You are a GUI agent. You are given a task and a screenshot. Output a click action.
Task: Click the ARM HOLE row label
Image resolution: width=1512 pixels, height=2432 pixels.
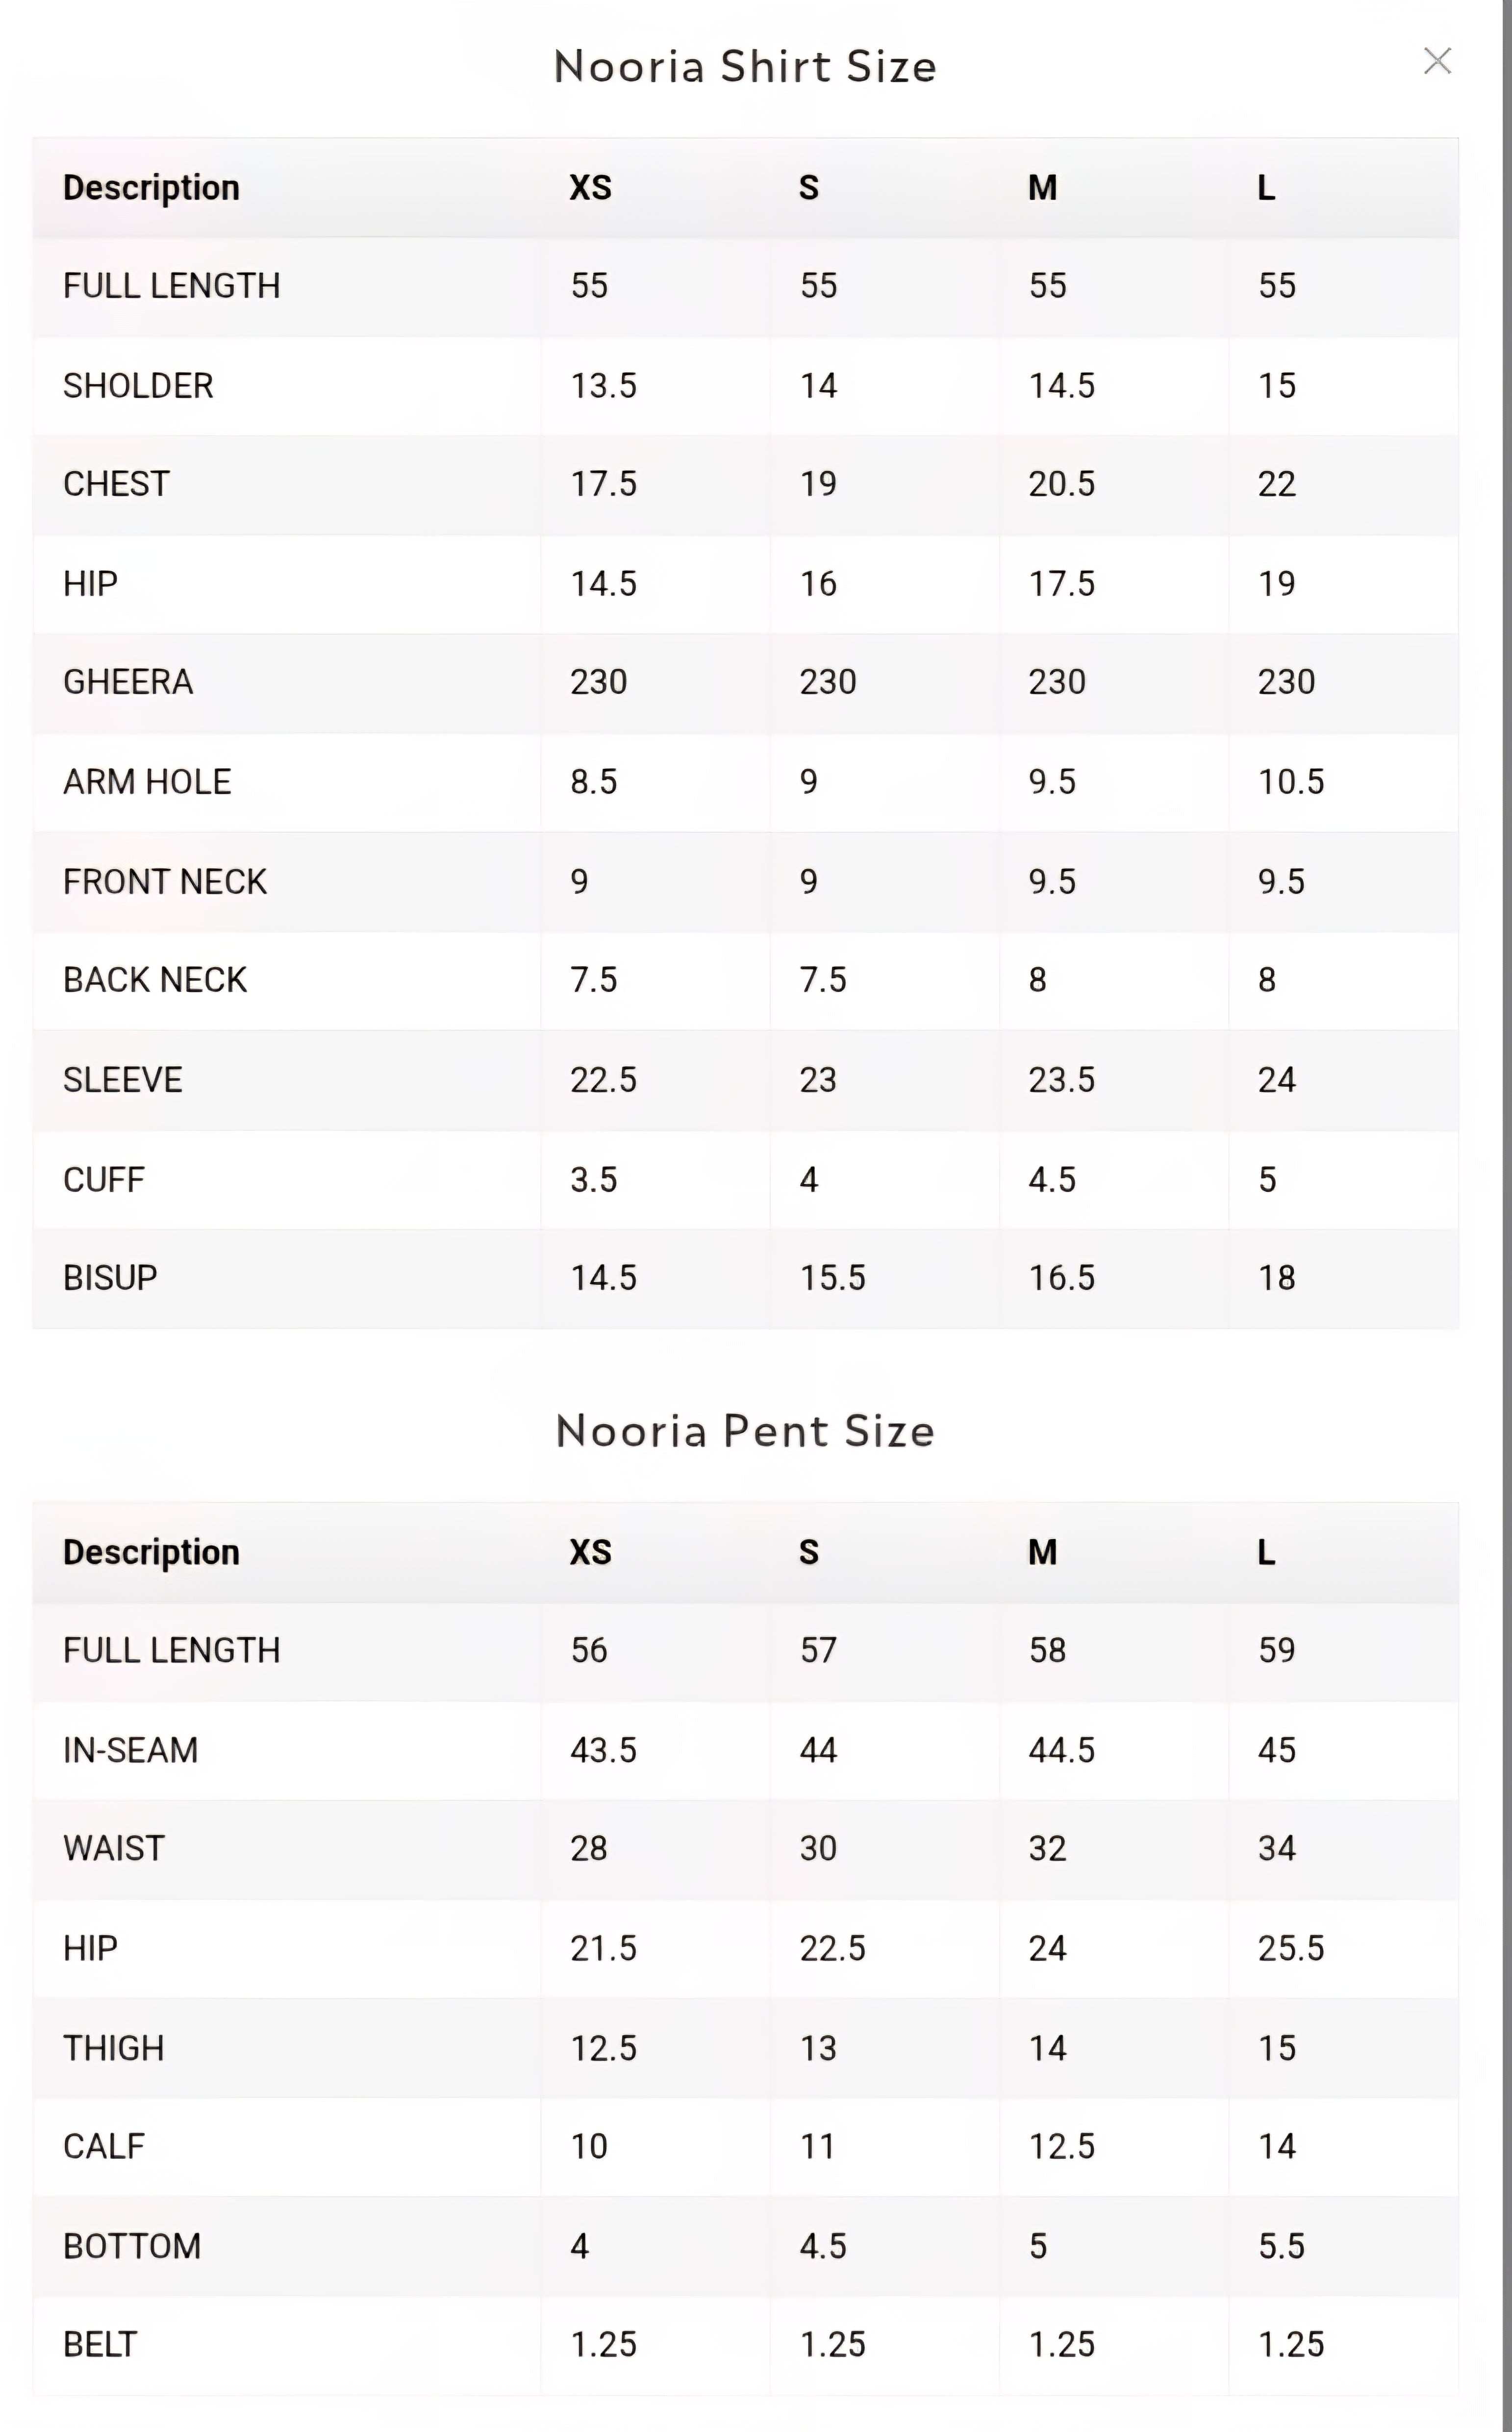pyautogui.click(x=147, y=782)
